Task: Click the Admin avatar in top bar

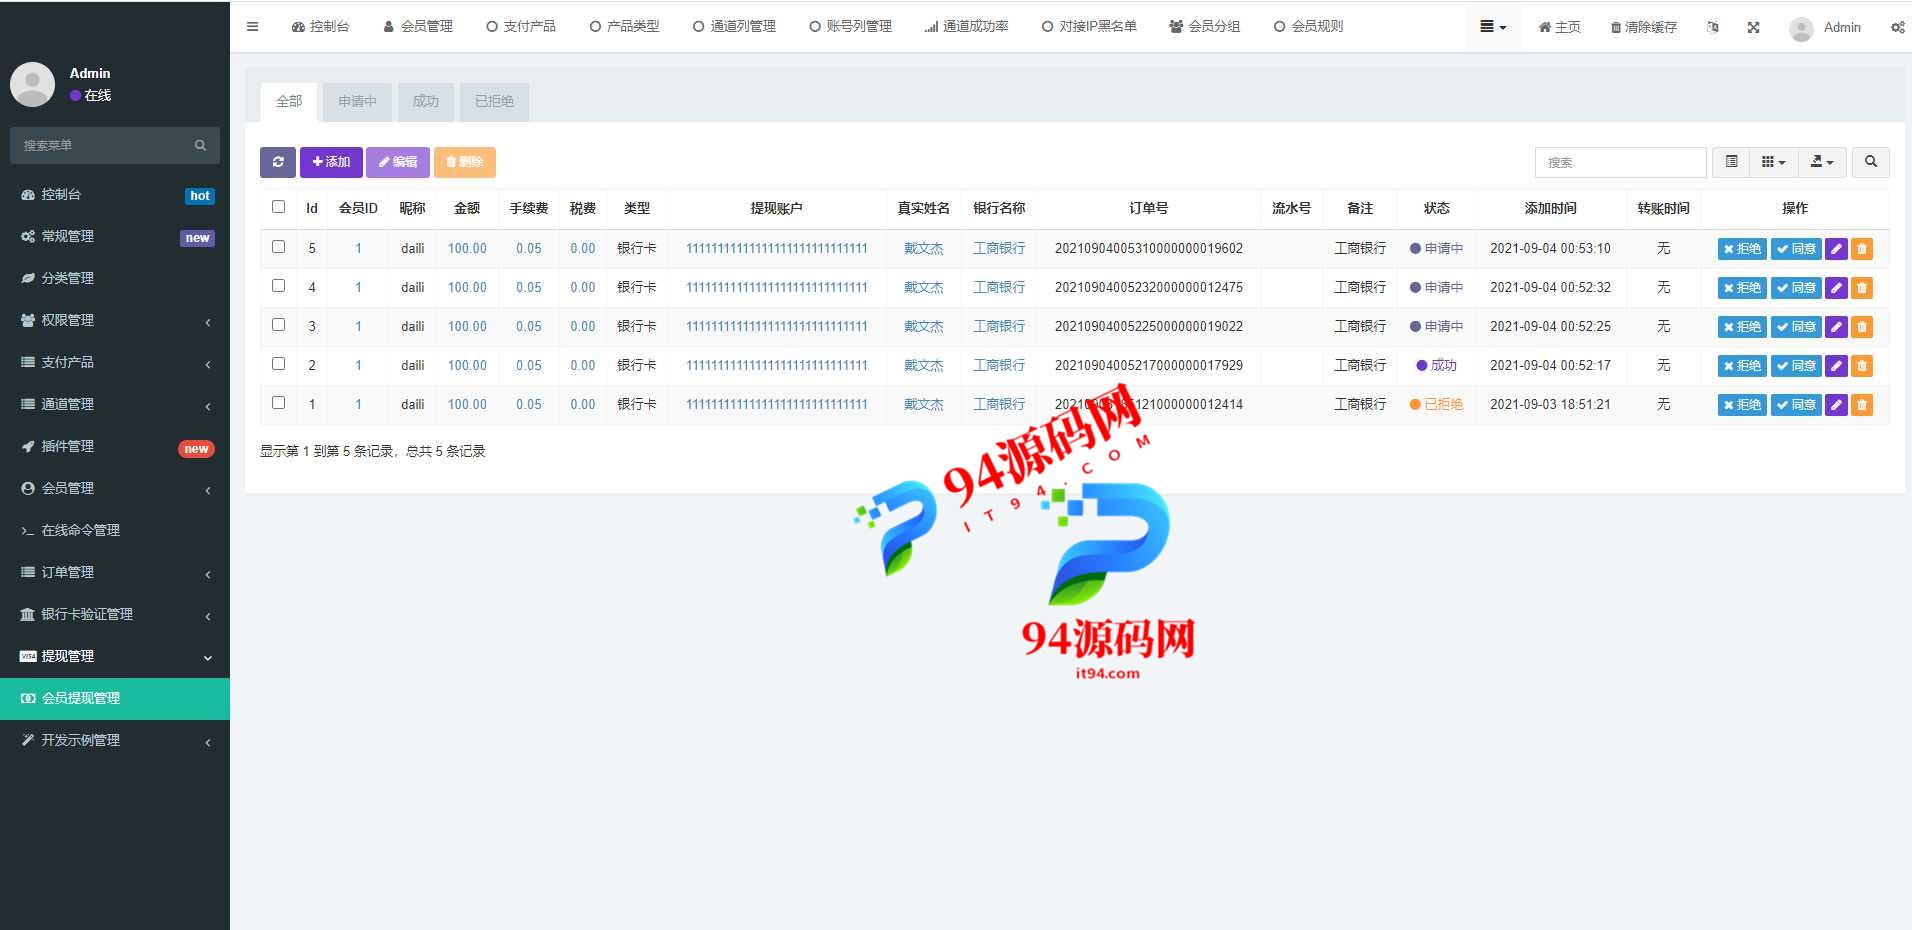Action: click(1801, 29)
